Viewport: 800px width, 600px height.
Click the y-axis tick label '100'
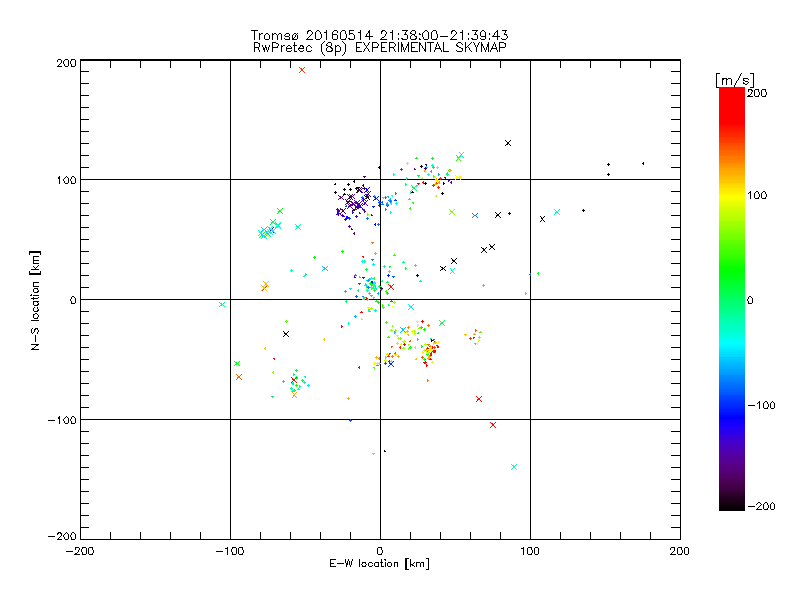[66, 180]
